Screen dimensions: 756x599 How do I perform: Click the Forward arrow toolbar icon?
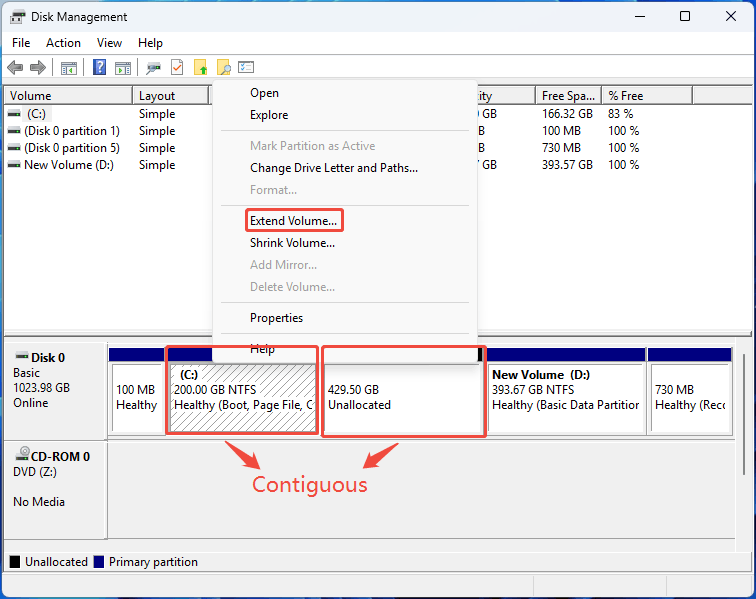click(x=38, y=68)
